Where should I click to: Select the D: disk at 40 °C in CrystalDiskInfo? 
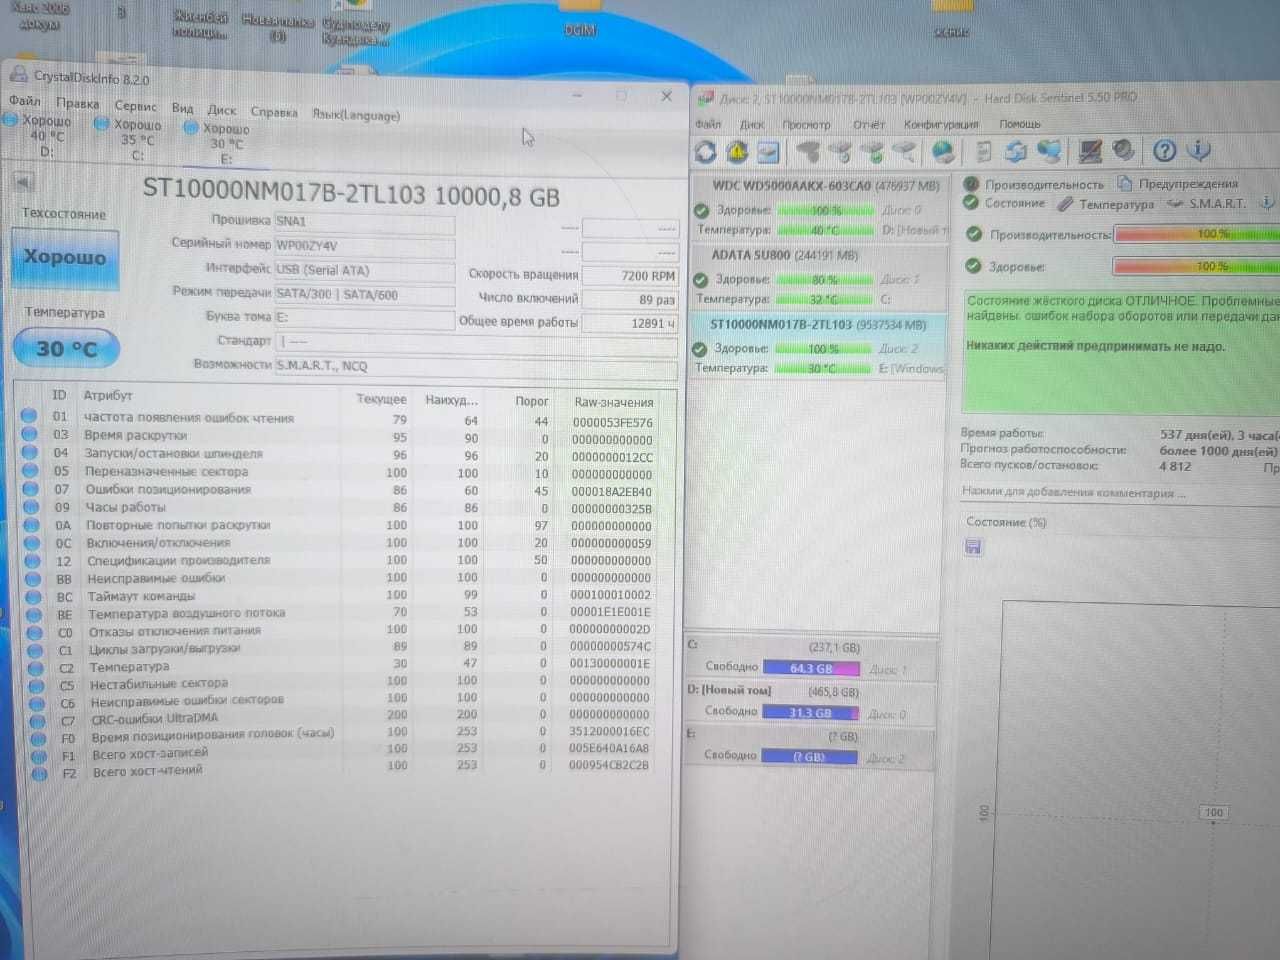point(38,136)
